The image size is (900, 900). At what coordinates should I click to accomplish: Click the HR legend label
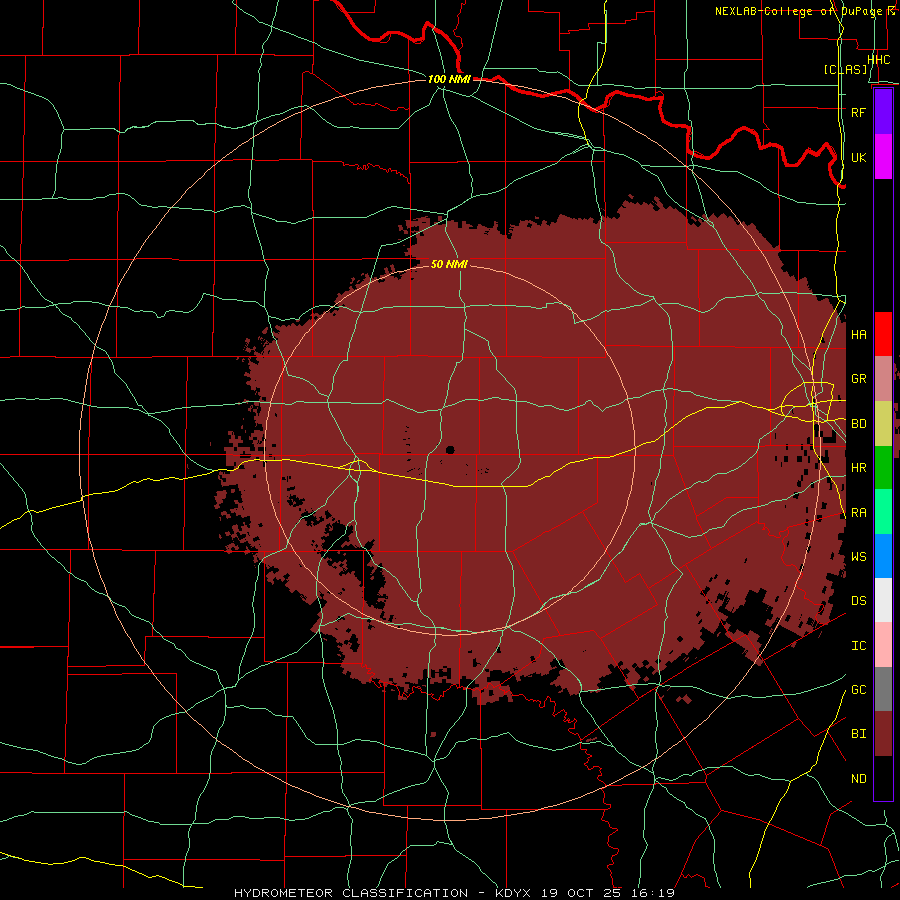point(858,468)
